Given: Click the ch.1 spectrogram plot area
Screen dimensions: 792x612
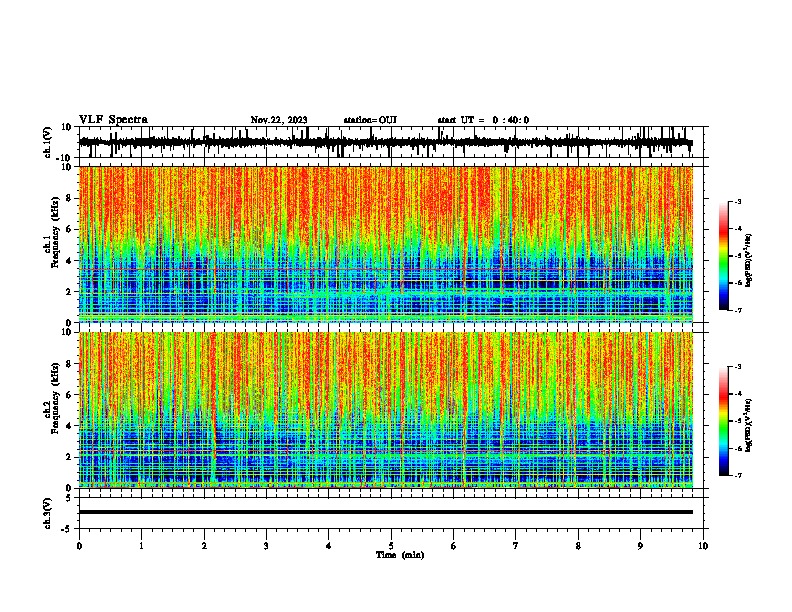Looking at the screenshot, I should (386, 244).
